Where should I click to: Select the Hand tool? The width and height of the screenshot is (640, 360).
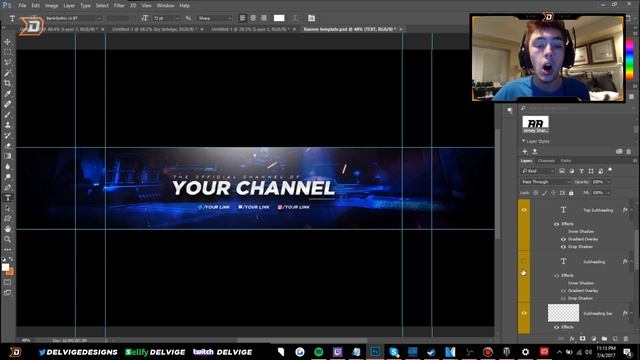(x=7, y=229)
